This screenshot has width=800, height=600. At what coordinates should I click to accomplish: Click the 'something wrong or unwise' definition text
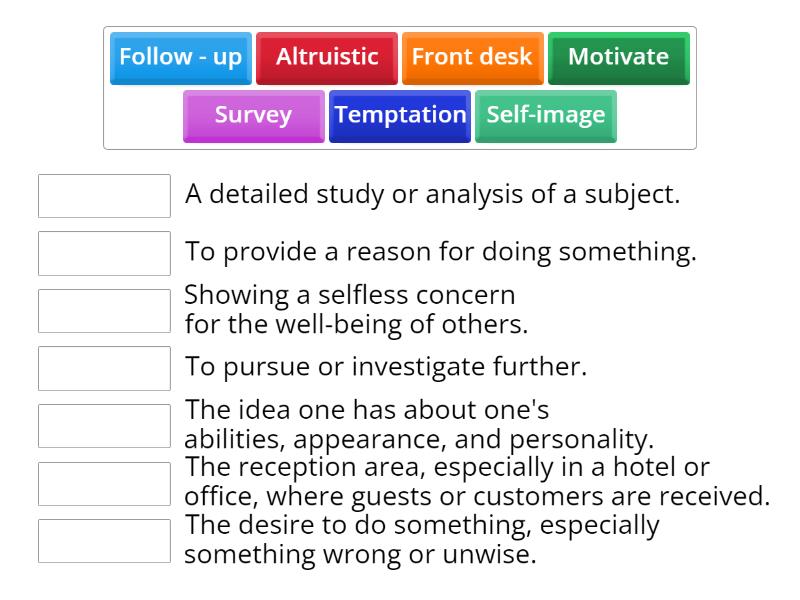(x=360, y=555)
